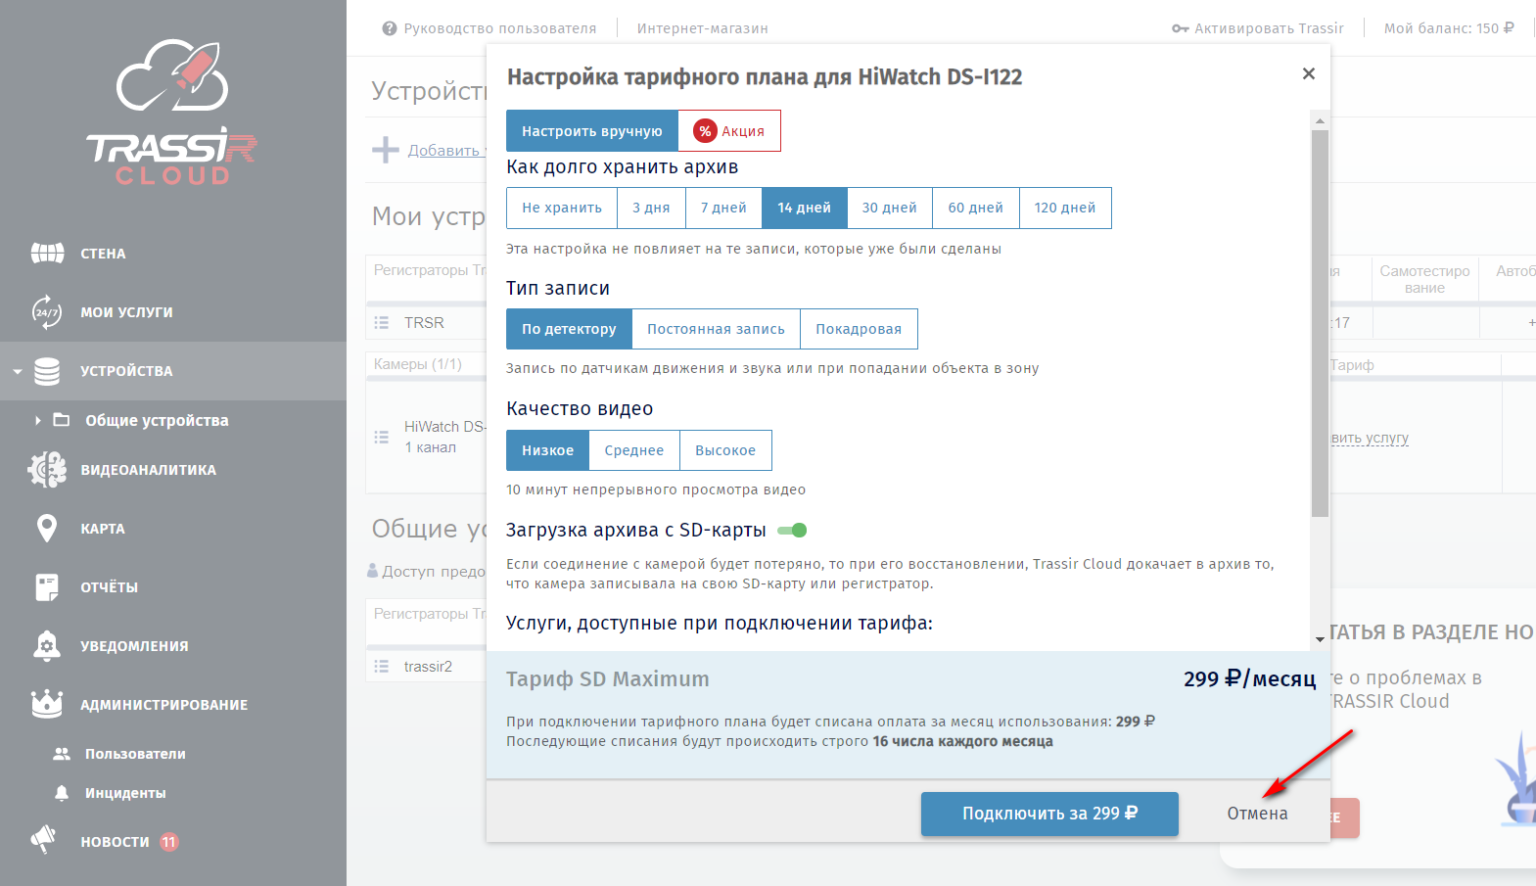Click the key icon near Активировать Trassir
Screen dimensions: 1536x886
[x=1180, y=28]
